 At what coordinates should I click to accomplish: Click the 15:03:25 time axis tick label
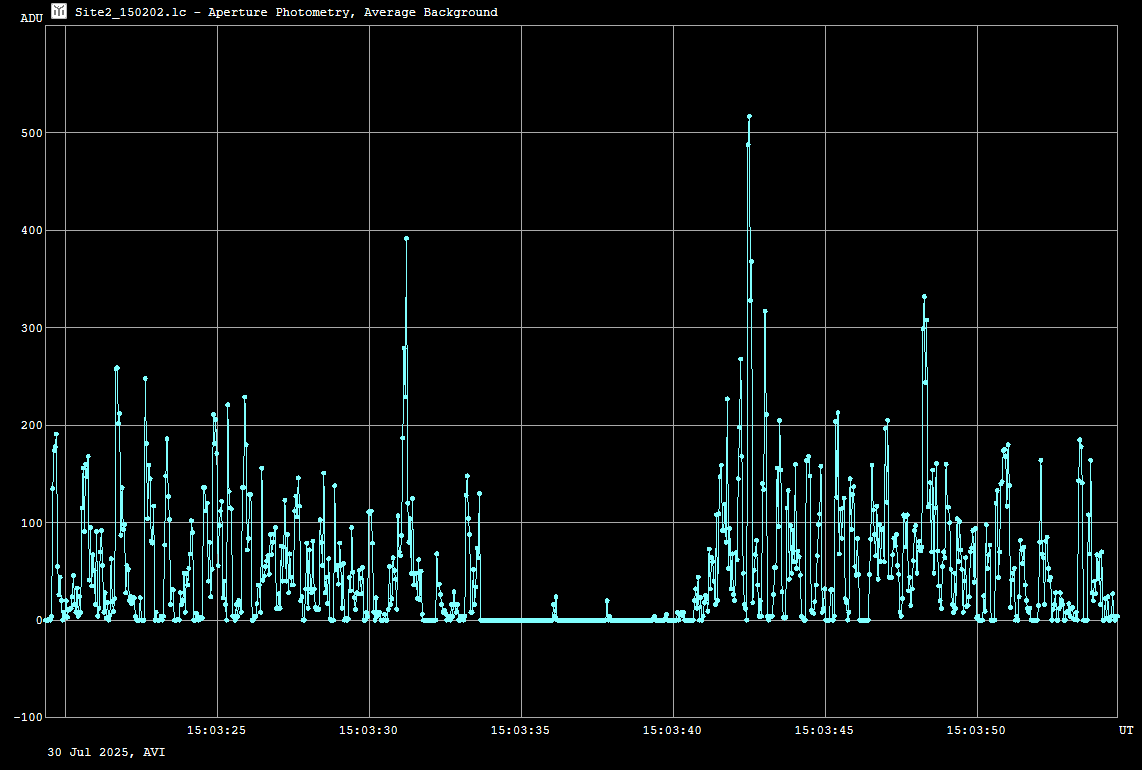(x=217, y=731)
